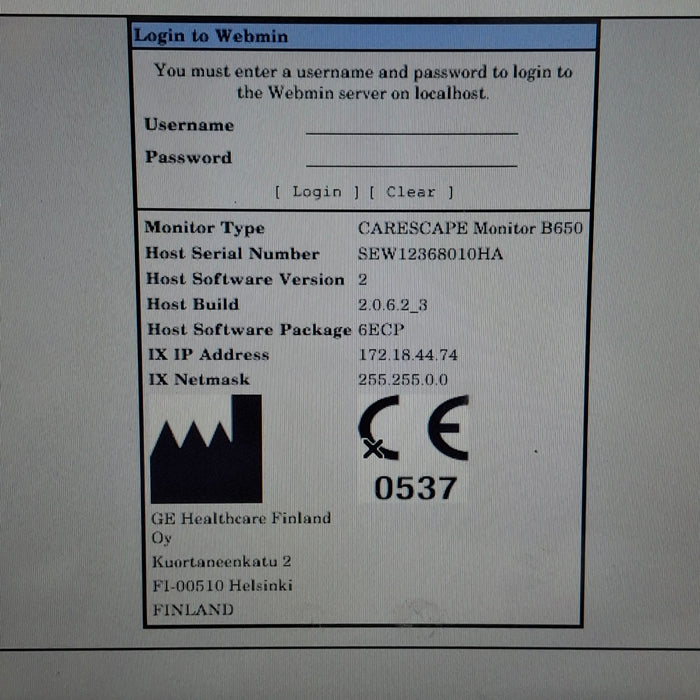The height and width of the screenshot is (700, 700).
Task: Click the Clear button
Action: point(411,192)
